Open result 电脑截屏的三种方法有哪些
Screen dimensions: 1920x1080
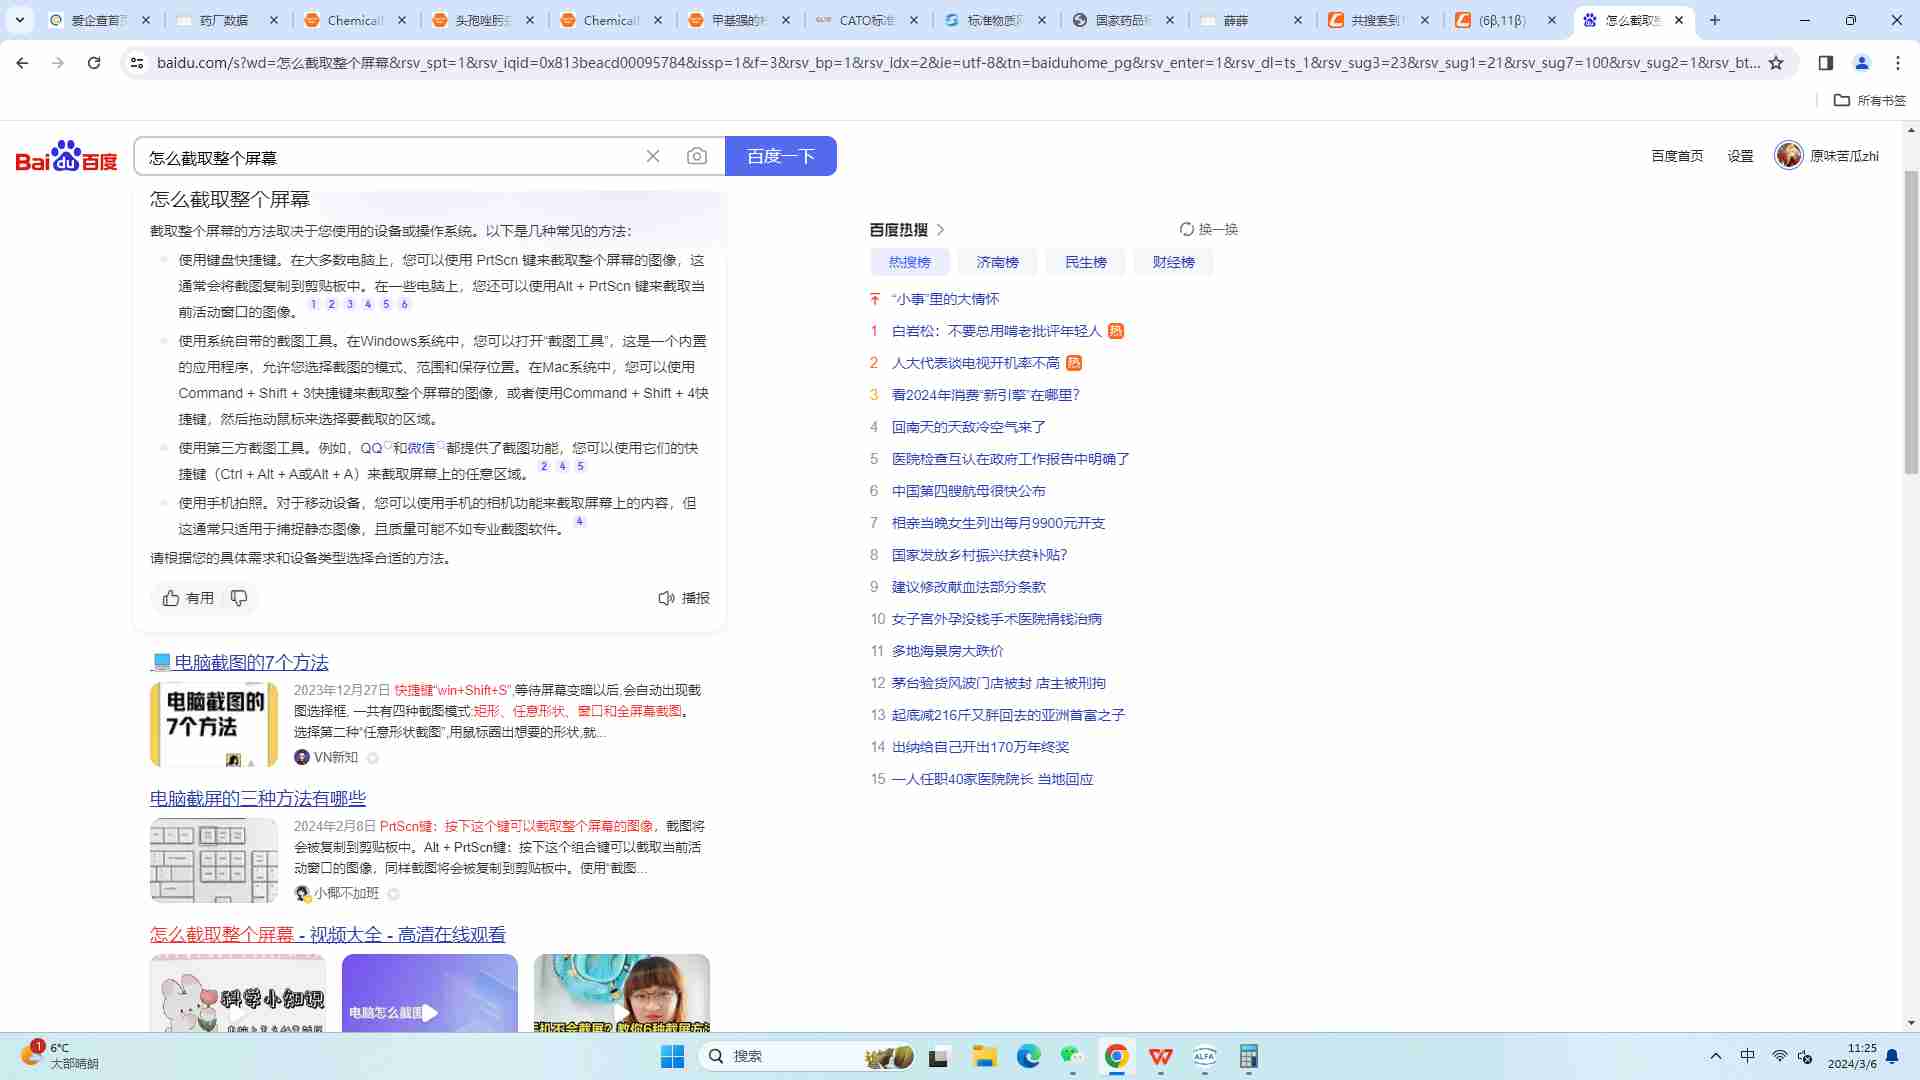258,798
